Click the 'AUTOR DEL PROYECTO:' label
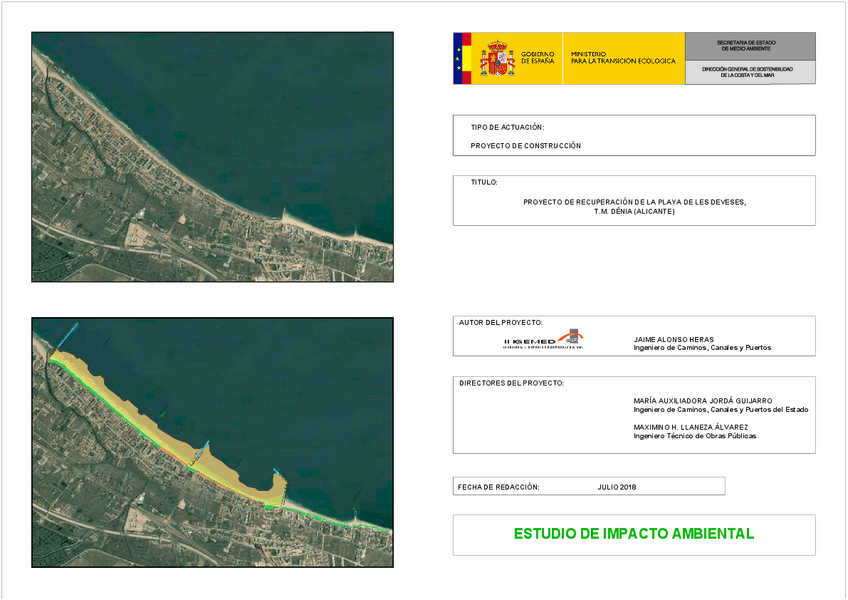The height and width of the screenshot is (600, 848). [500, 322]
